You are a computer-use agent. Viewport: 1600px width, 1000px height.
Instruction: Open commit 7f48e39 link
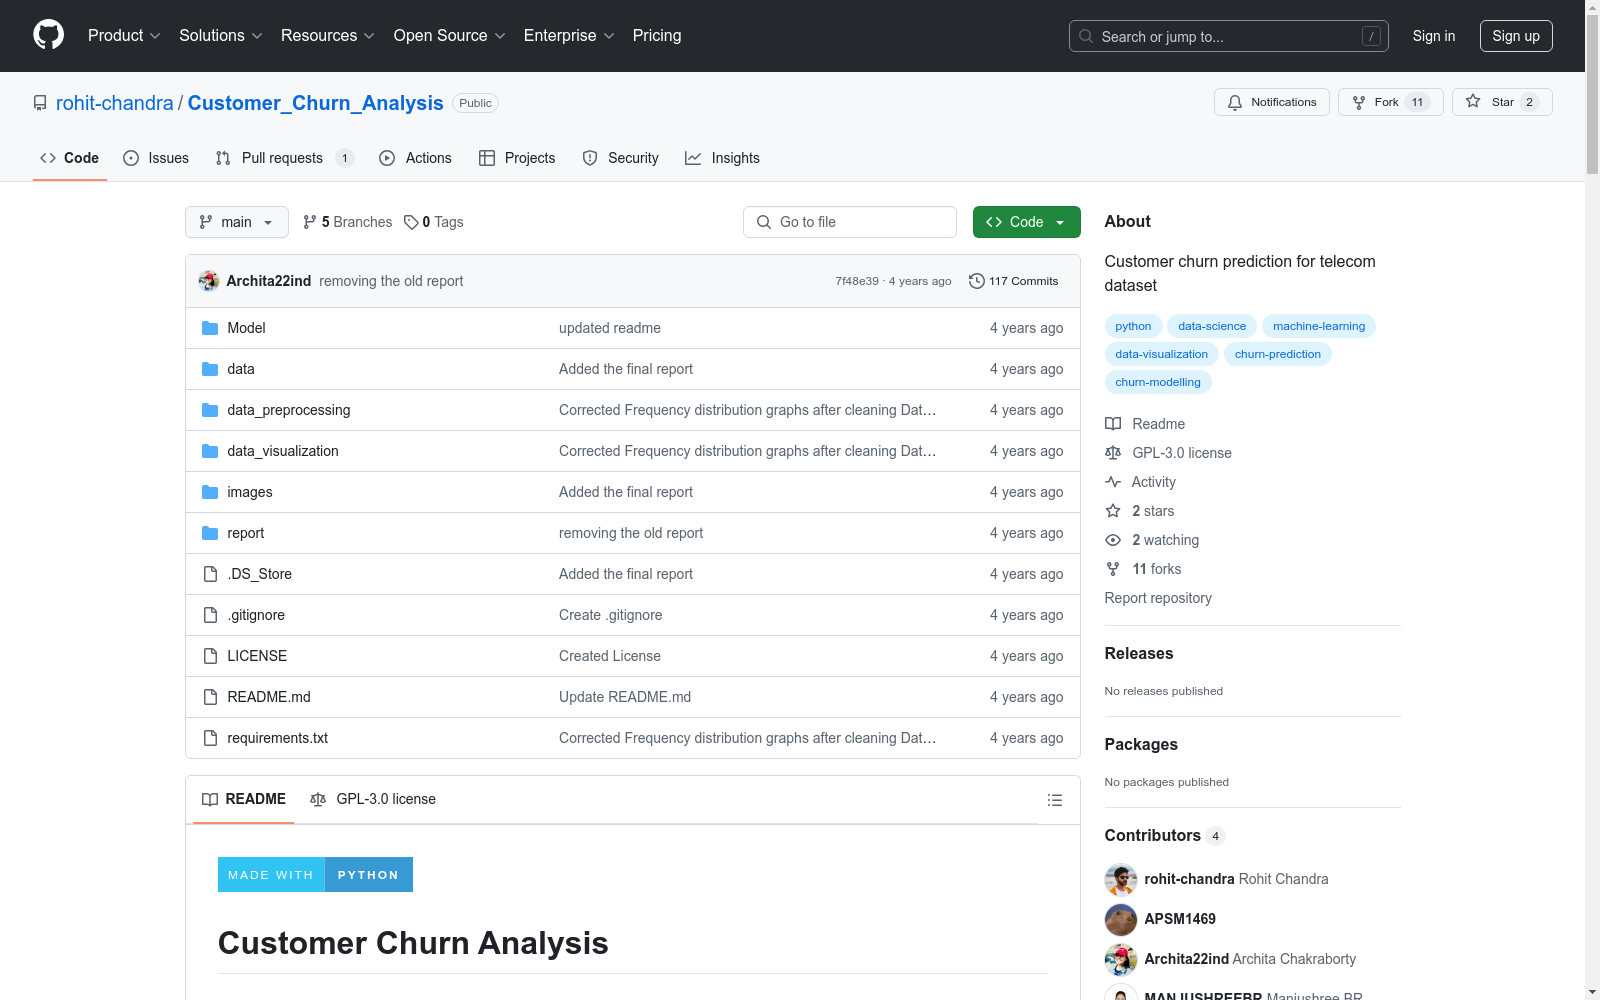857,281
